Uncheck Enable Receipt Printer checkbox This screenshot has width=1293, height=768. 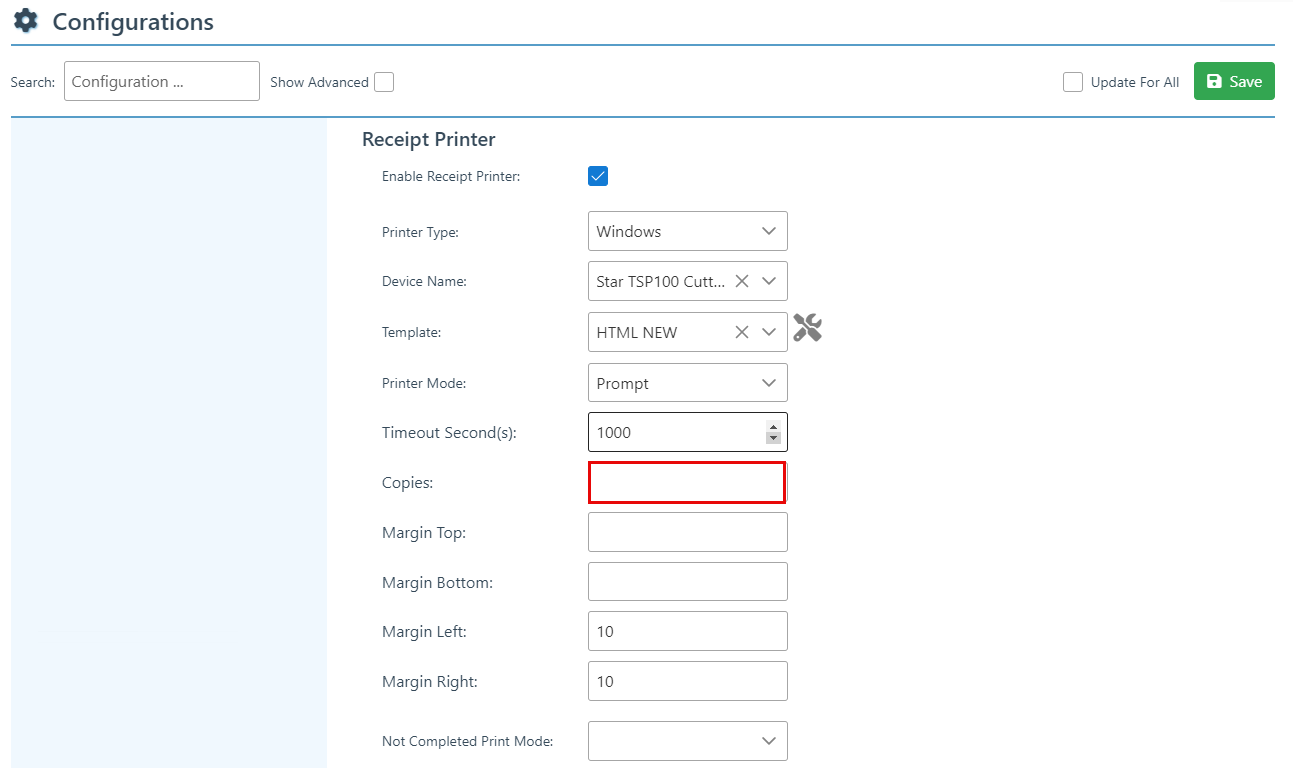click(x=598, y=177)
